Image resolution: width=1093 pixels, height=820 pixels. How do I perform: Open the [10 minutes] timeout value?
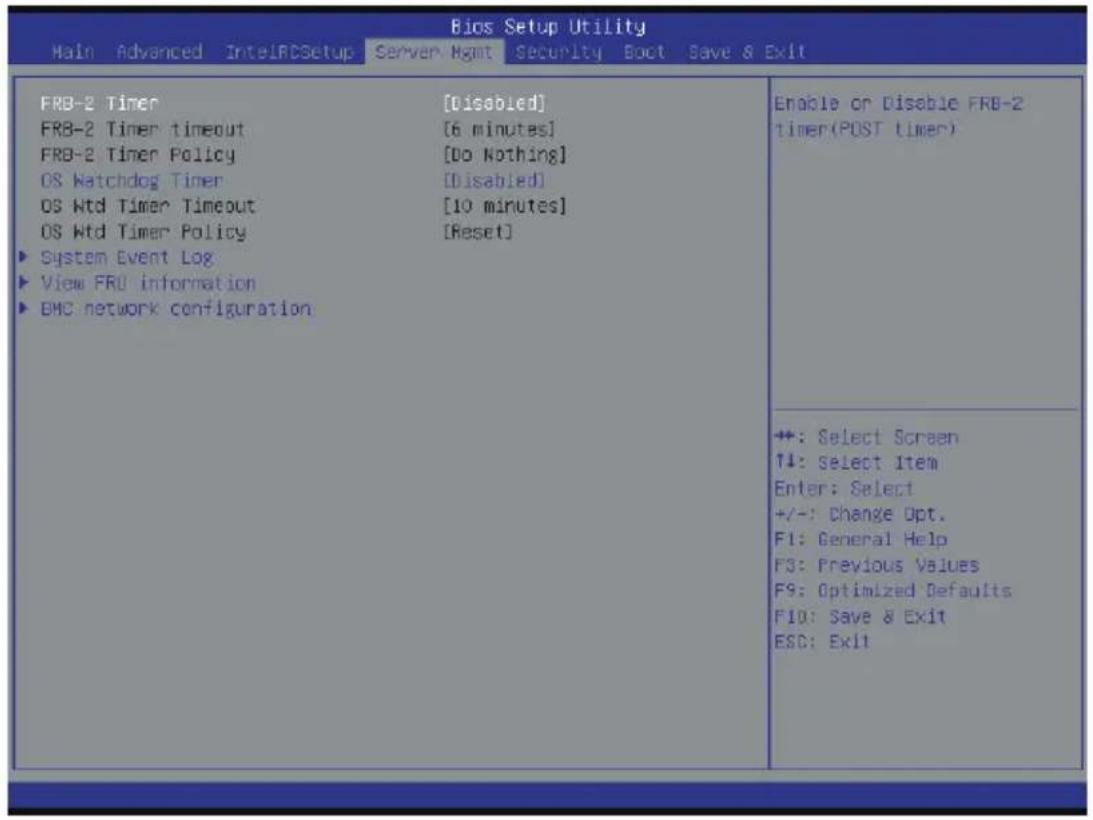(x=505, y=206)
